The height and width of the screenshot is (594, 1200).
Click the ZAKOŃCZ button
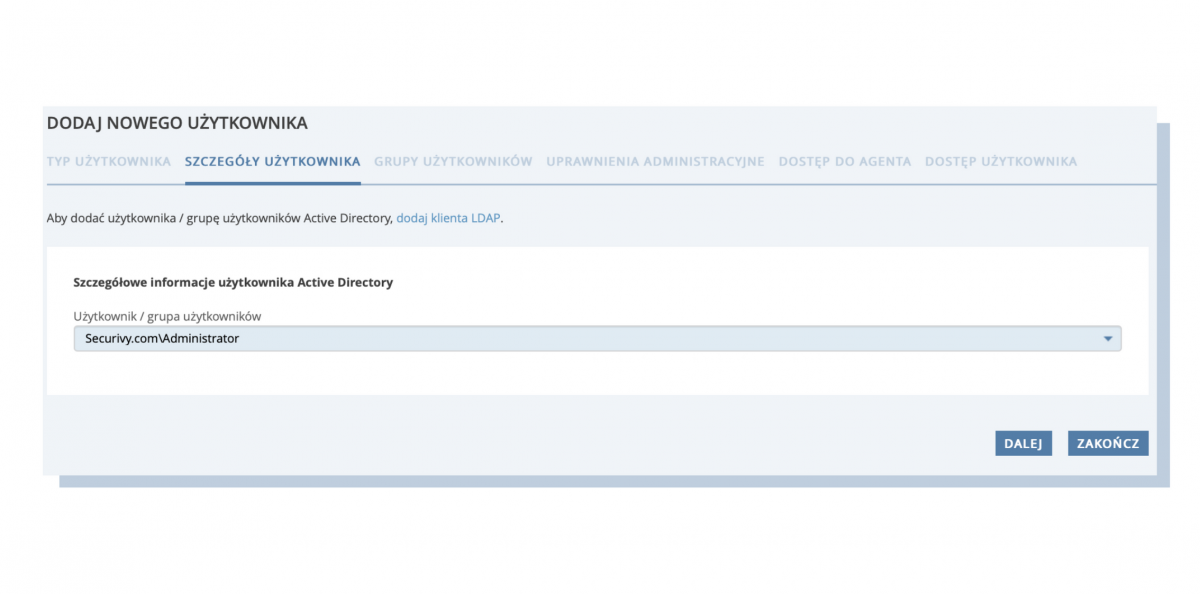point(1108,443)
